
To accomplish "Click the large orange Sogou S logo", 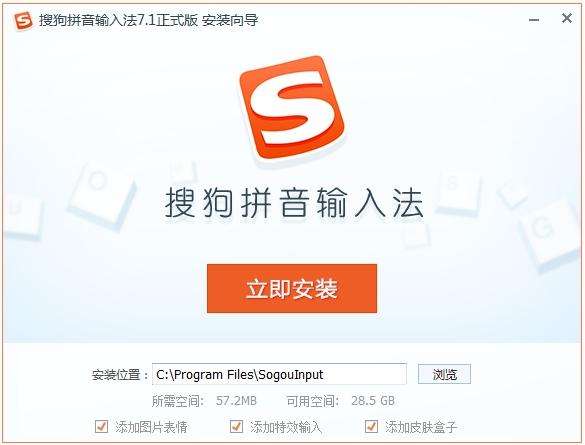I will tap(292, 107).
